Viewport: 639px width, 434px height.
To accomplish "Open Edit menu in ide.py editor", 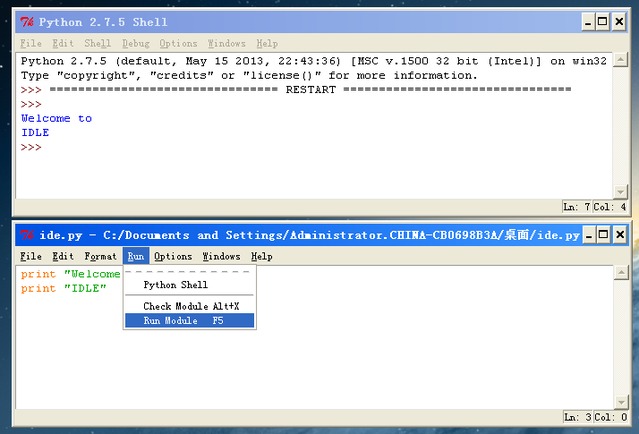I will 63,256.
